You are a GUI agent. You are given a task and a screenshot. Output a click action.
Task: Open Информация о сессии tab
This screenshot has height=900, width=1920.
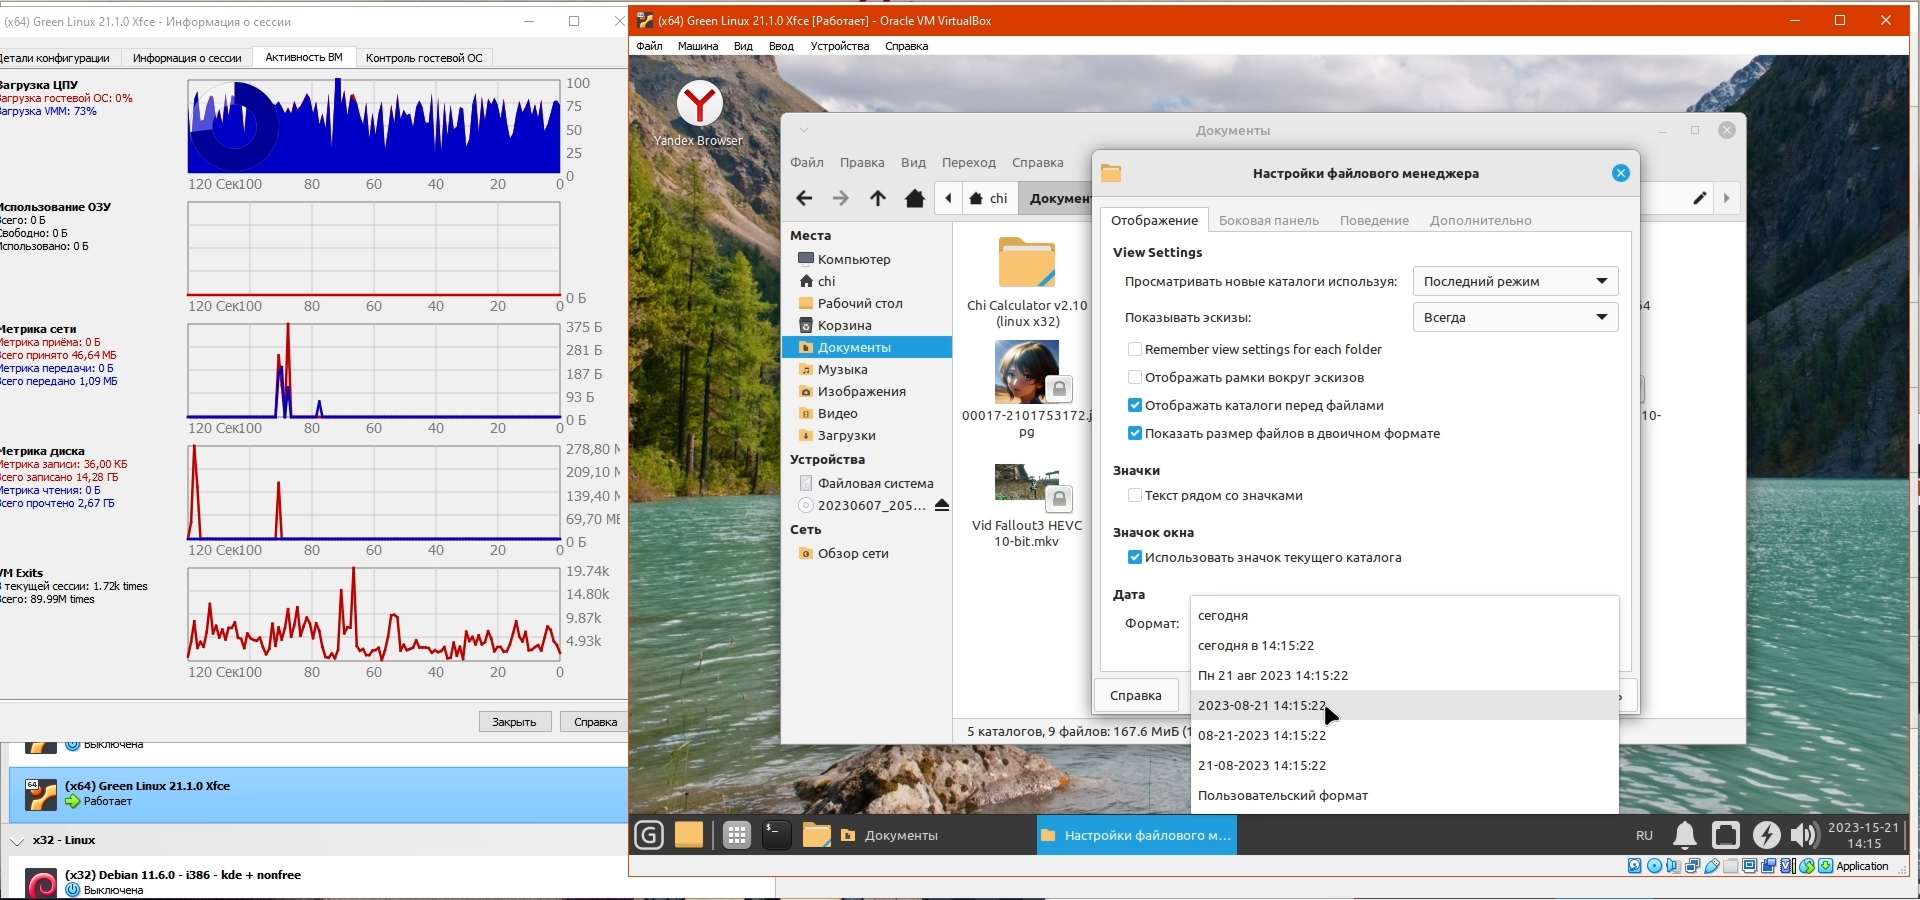pyautogui.click(x=187, y=58)
